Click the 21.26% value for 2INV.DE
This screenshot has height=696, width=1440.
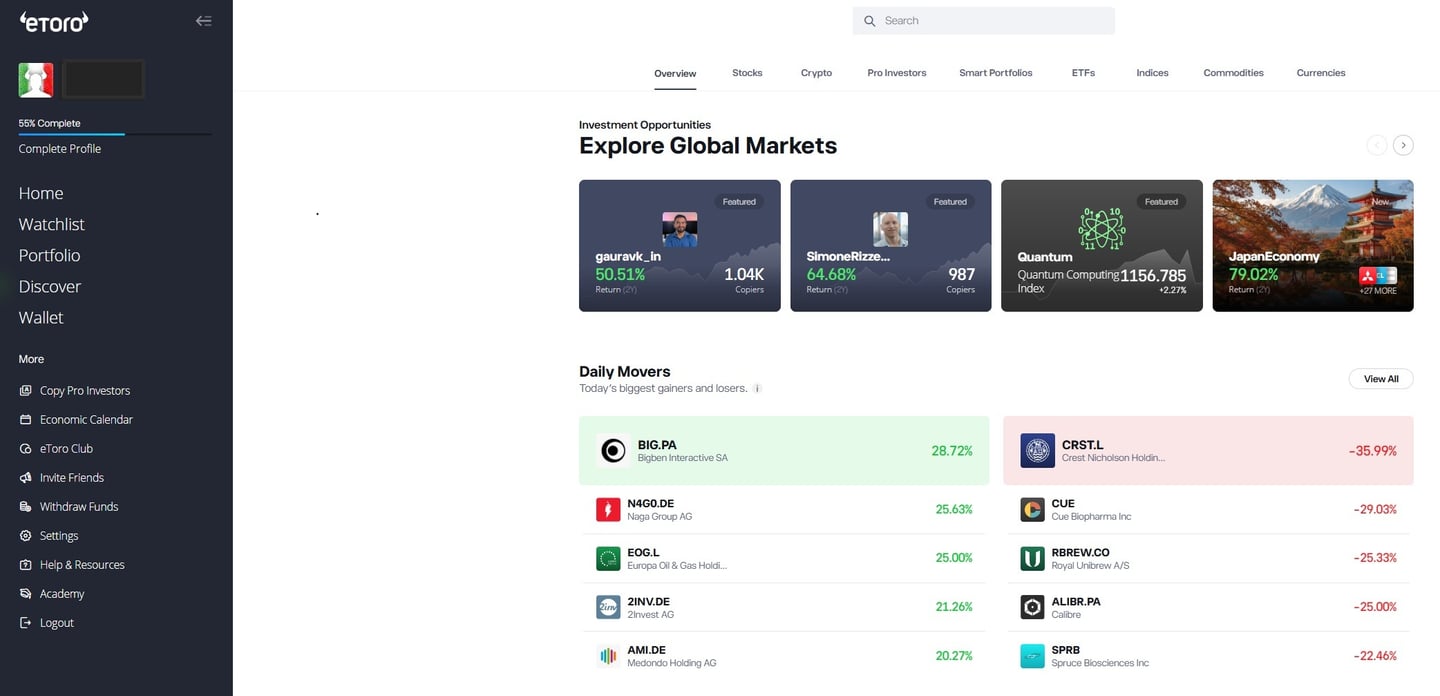(954, 607)
